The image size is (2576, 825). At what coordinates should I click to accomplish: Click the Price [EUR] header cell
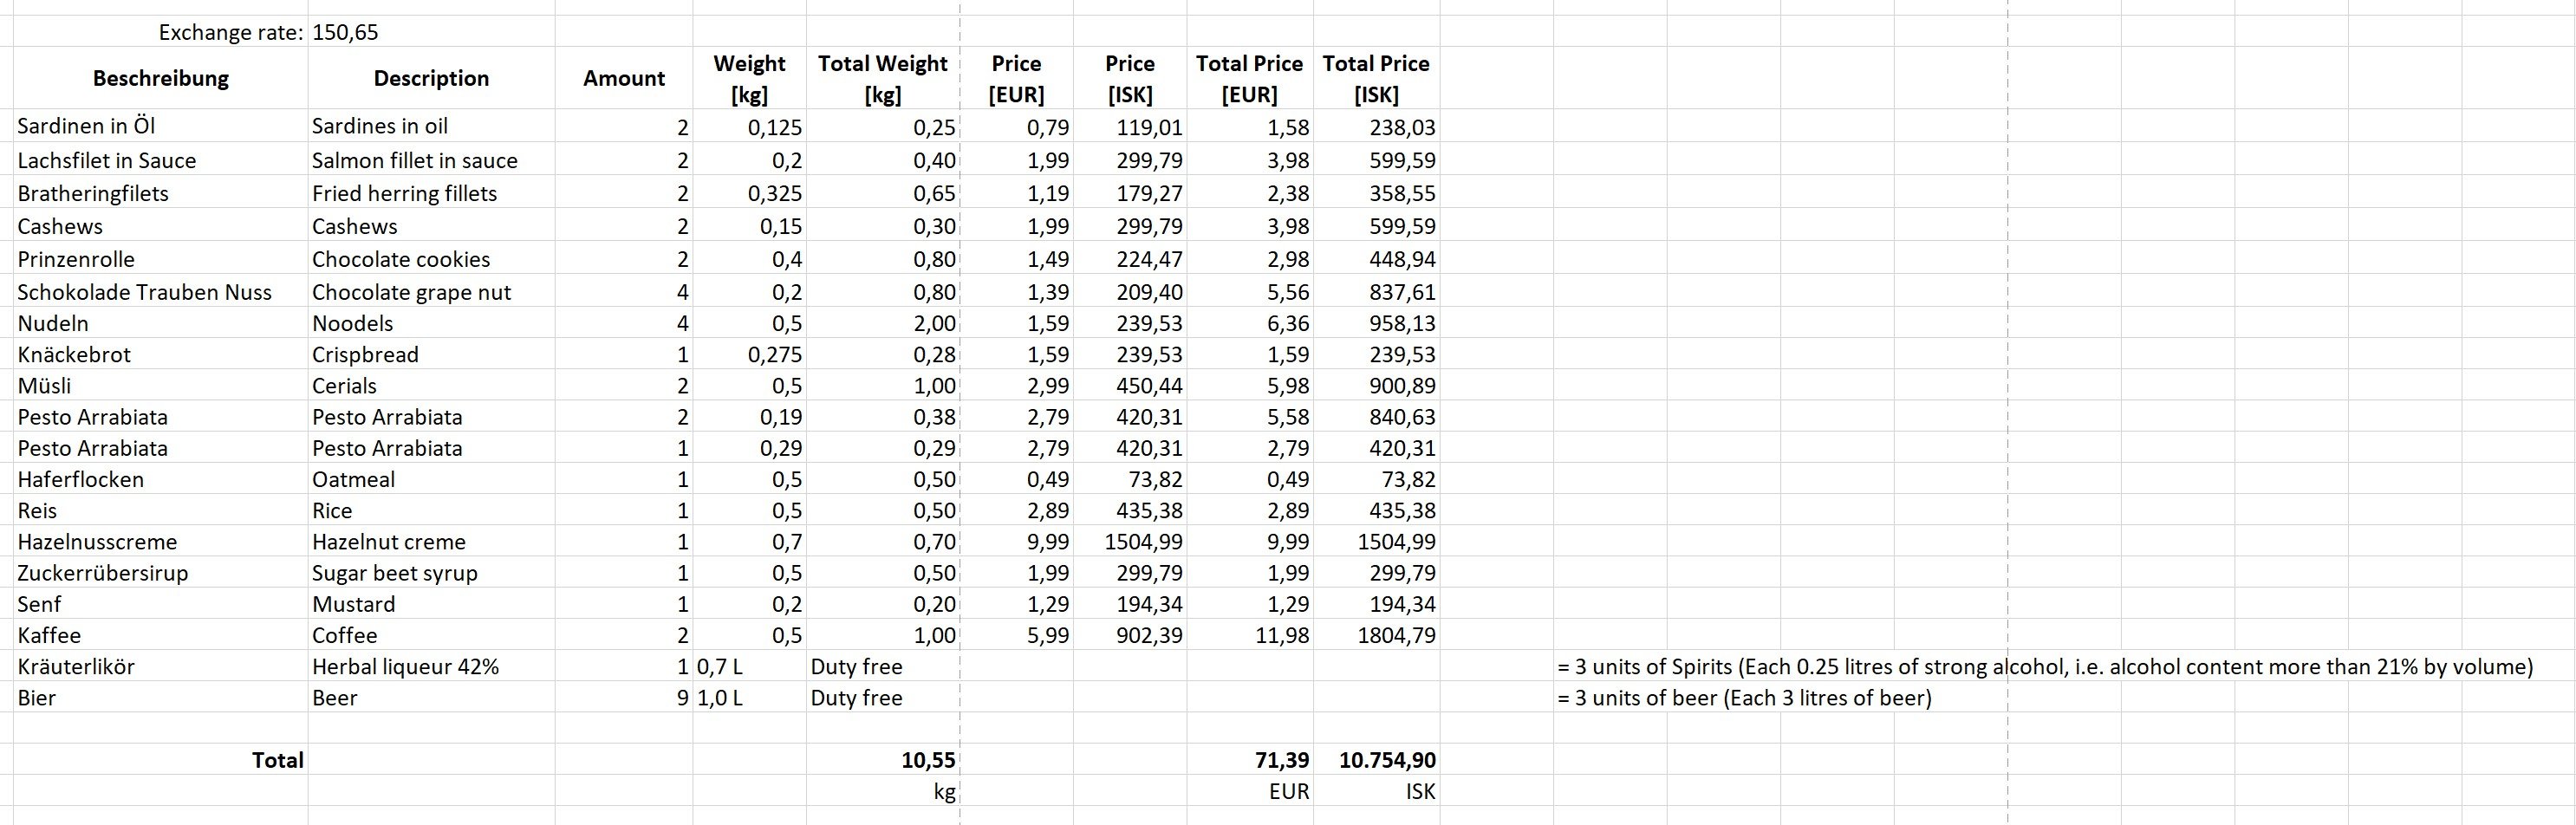click(x=1016, y=78)
